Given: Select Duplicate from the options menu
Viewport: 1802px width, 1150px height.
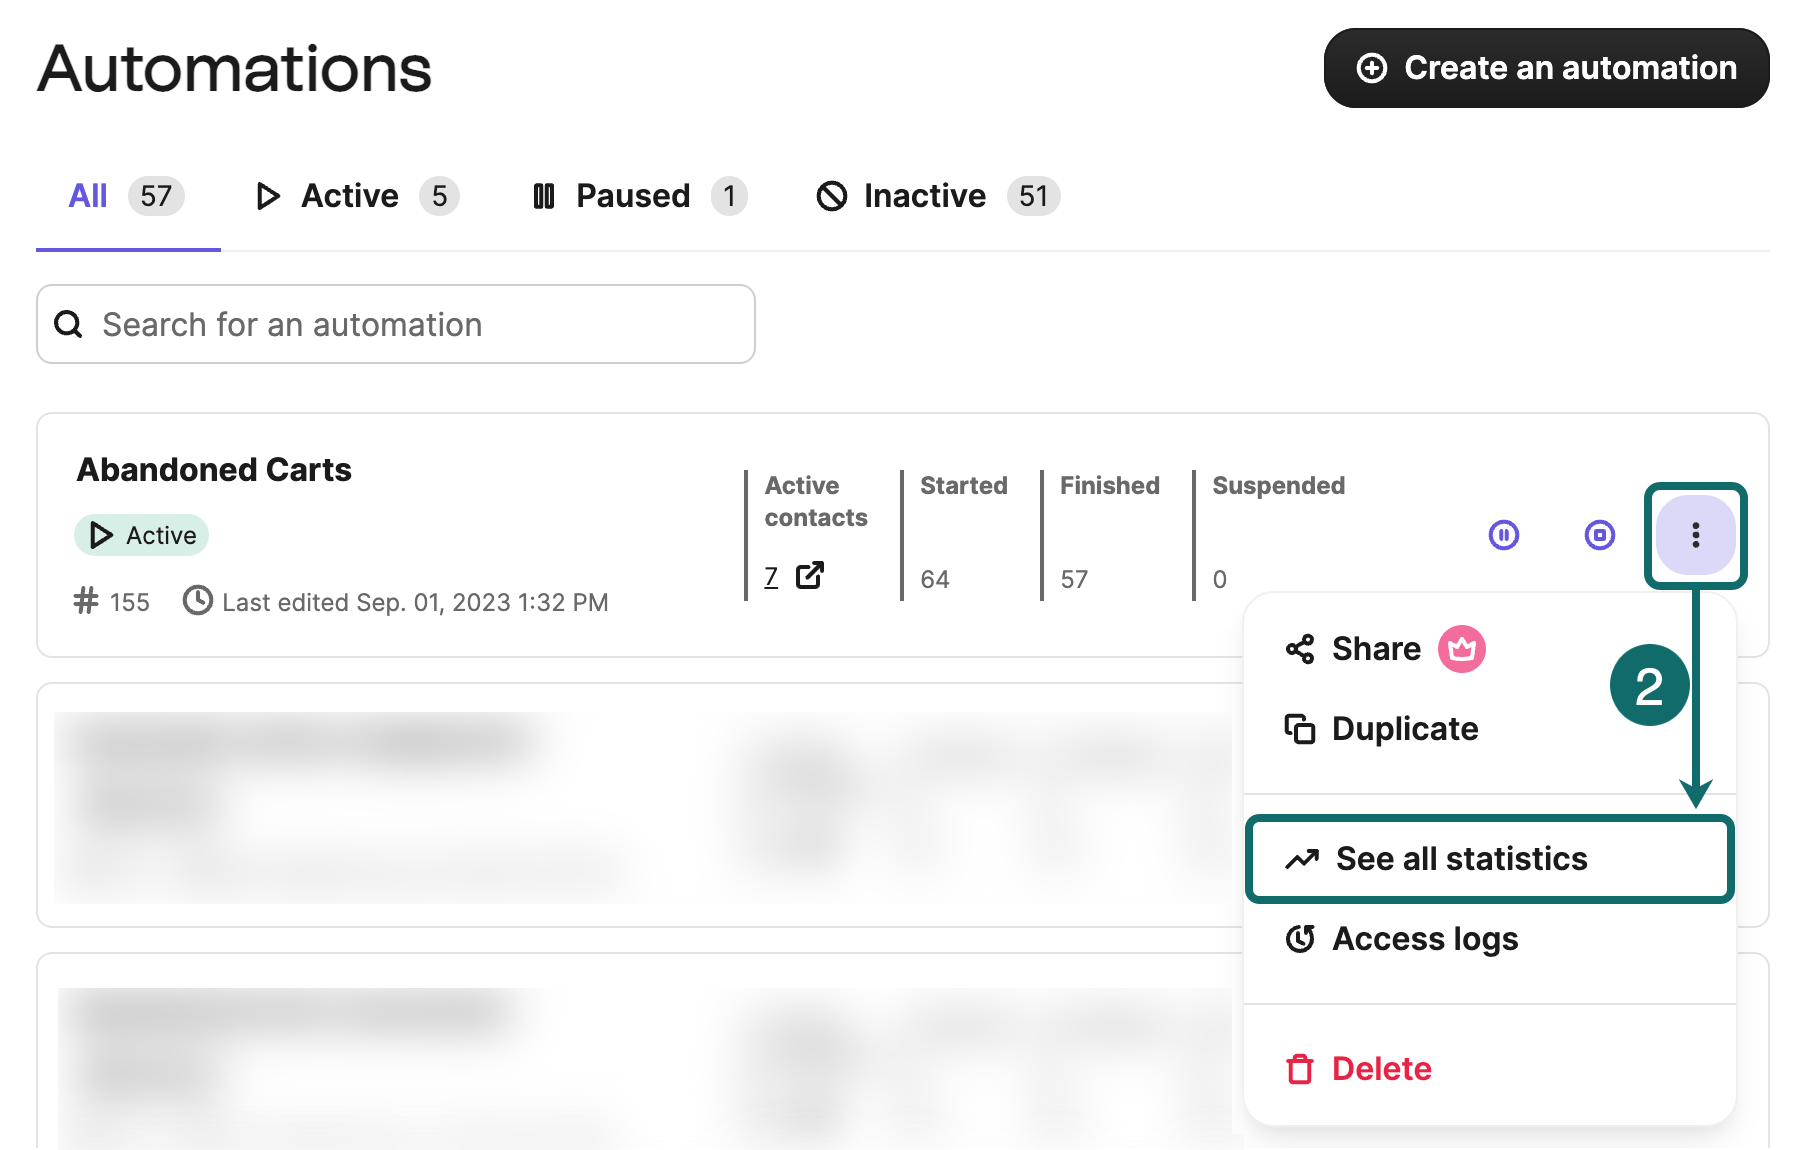Looking at the screenshot, I should 1404,728.
